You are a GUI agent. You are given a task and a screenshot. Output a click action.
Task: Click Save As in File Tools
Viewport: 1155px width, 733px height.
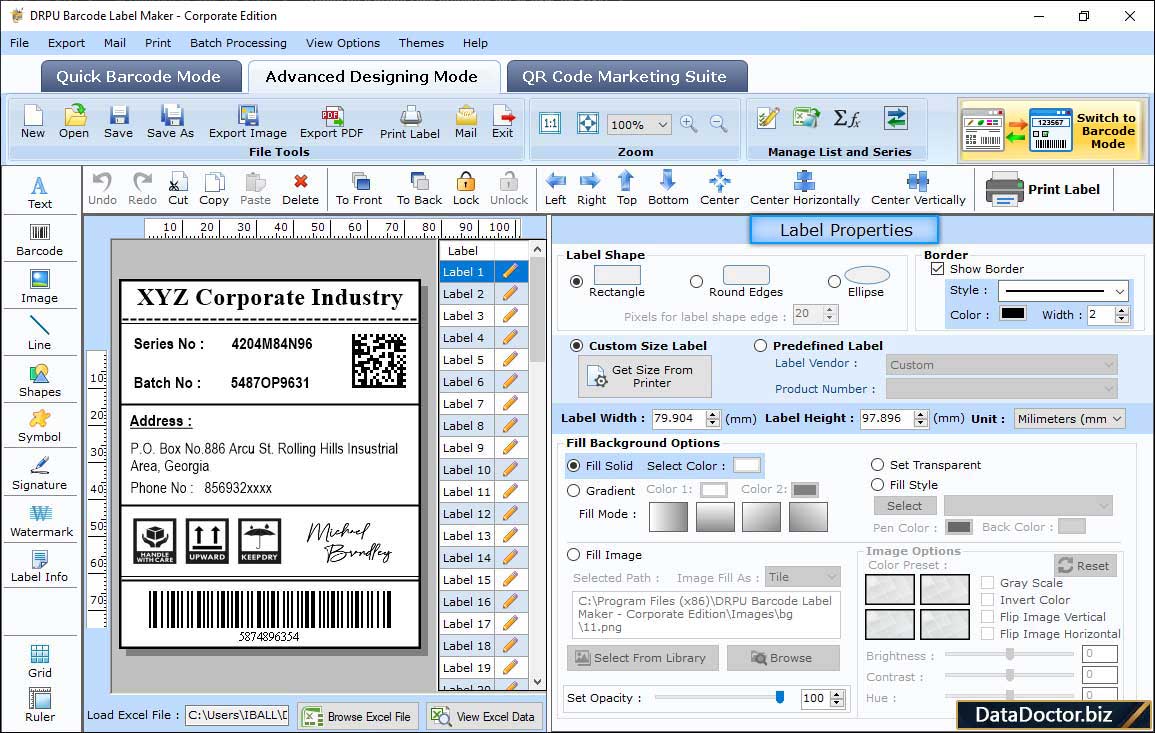[170, 122]
